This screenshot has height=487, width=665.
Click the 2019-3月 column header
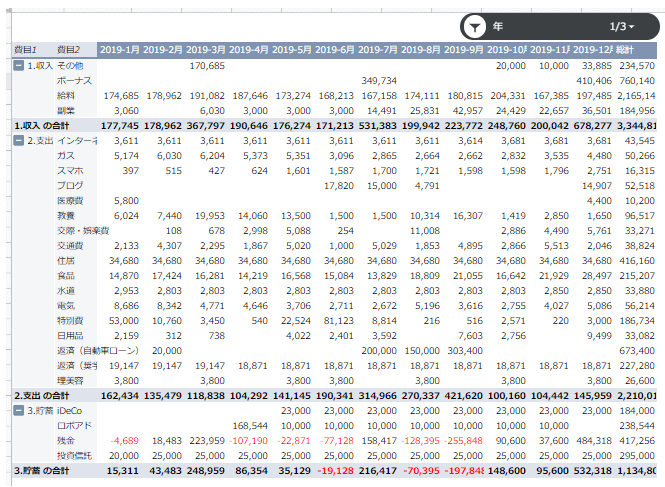206,49
